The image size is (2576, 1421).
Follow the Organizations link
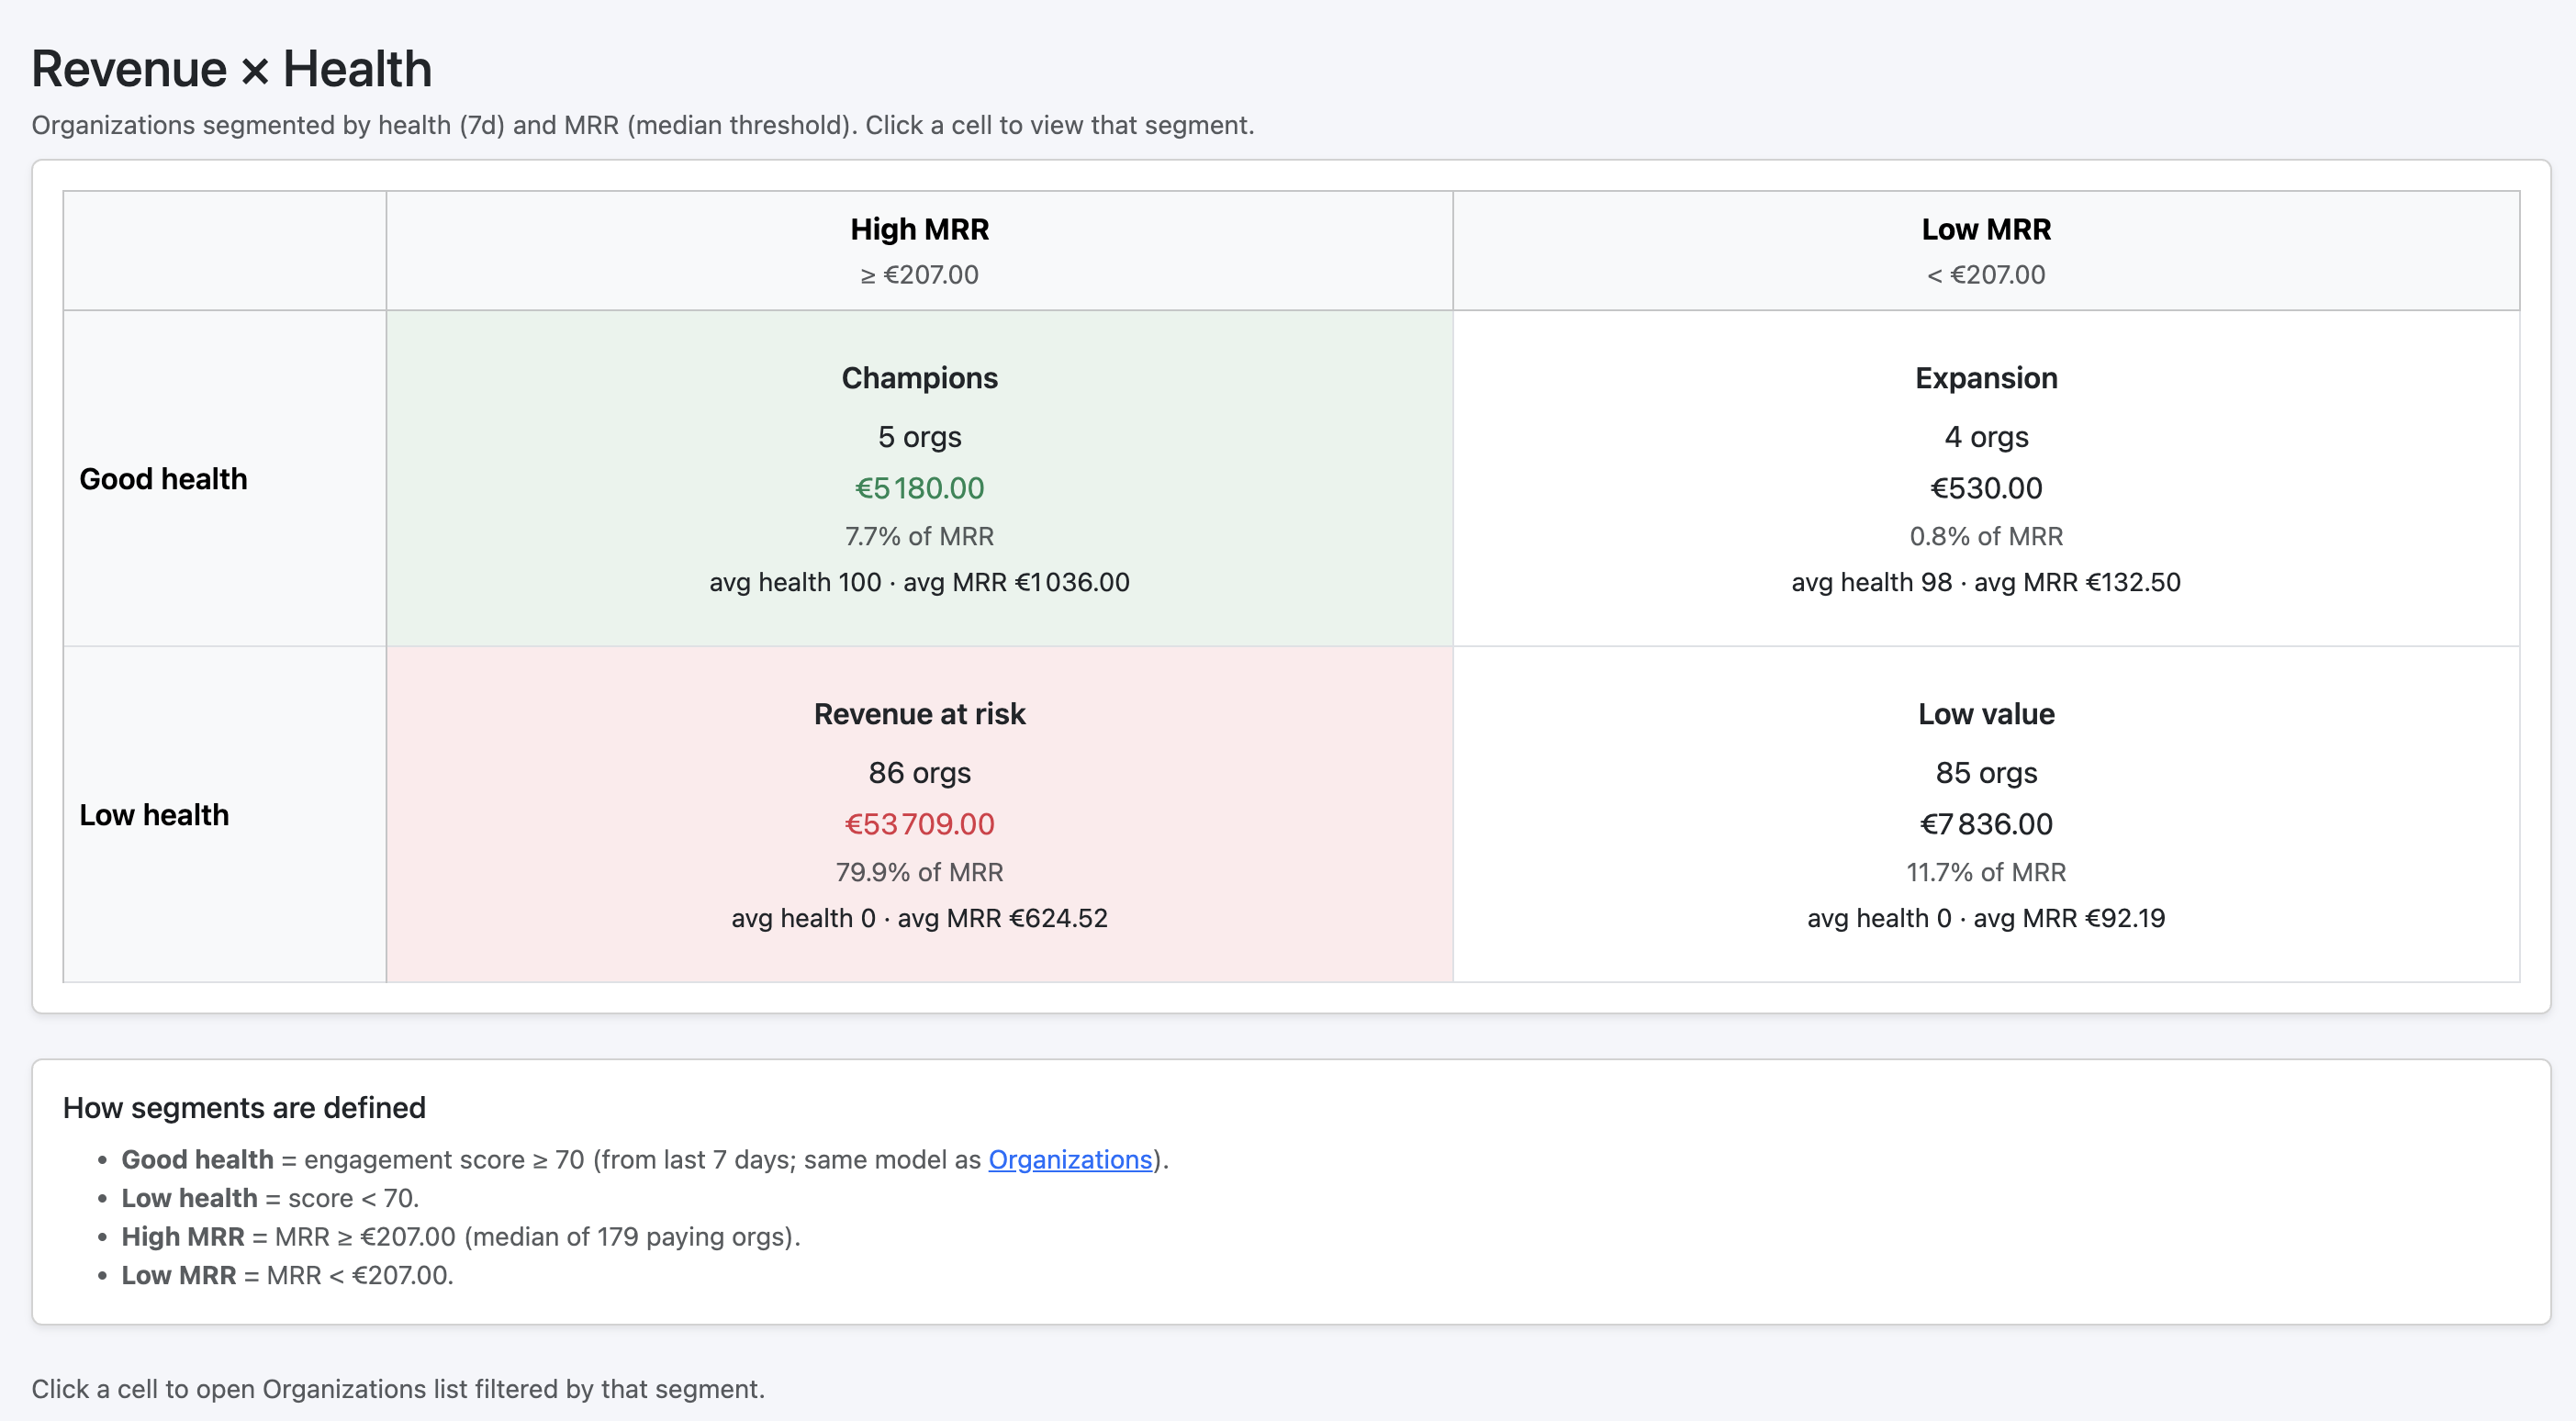1069,1159
